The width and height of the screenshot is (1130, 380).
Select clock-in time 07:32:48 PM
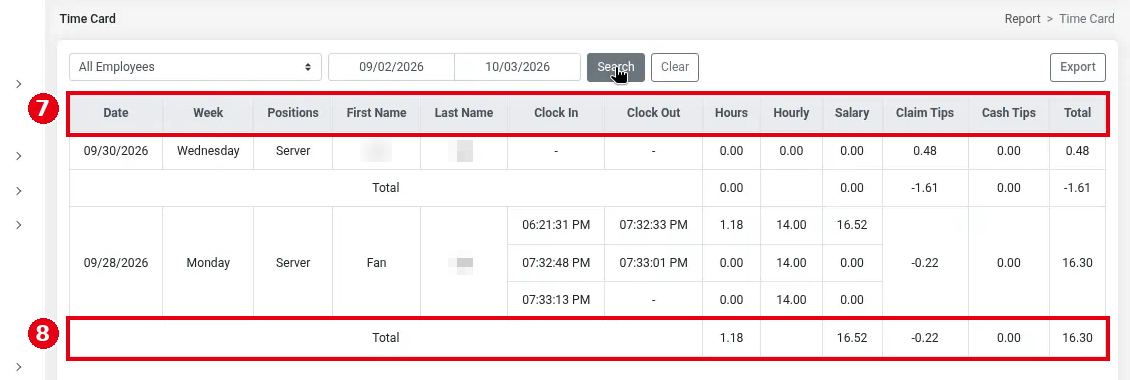point(556,262)
